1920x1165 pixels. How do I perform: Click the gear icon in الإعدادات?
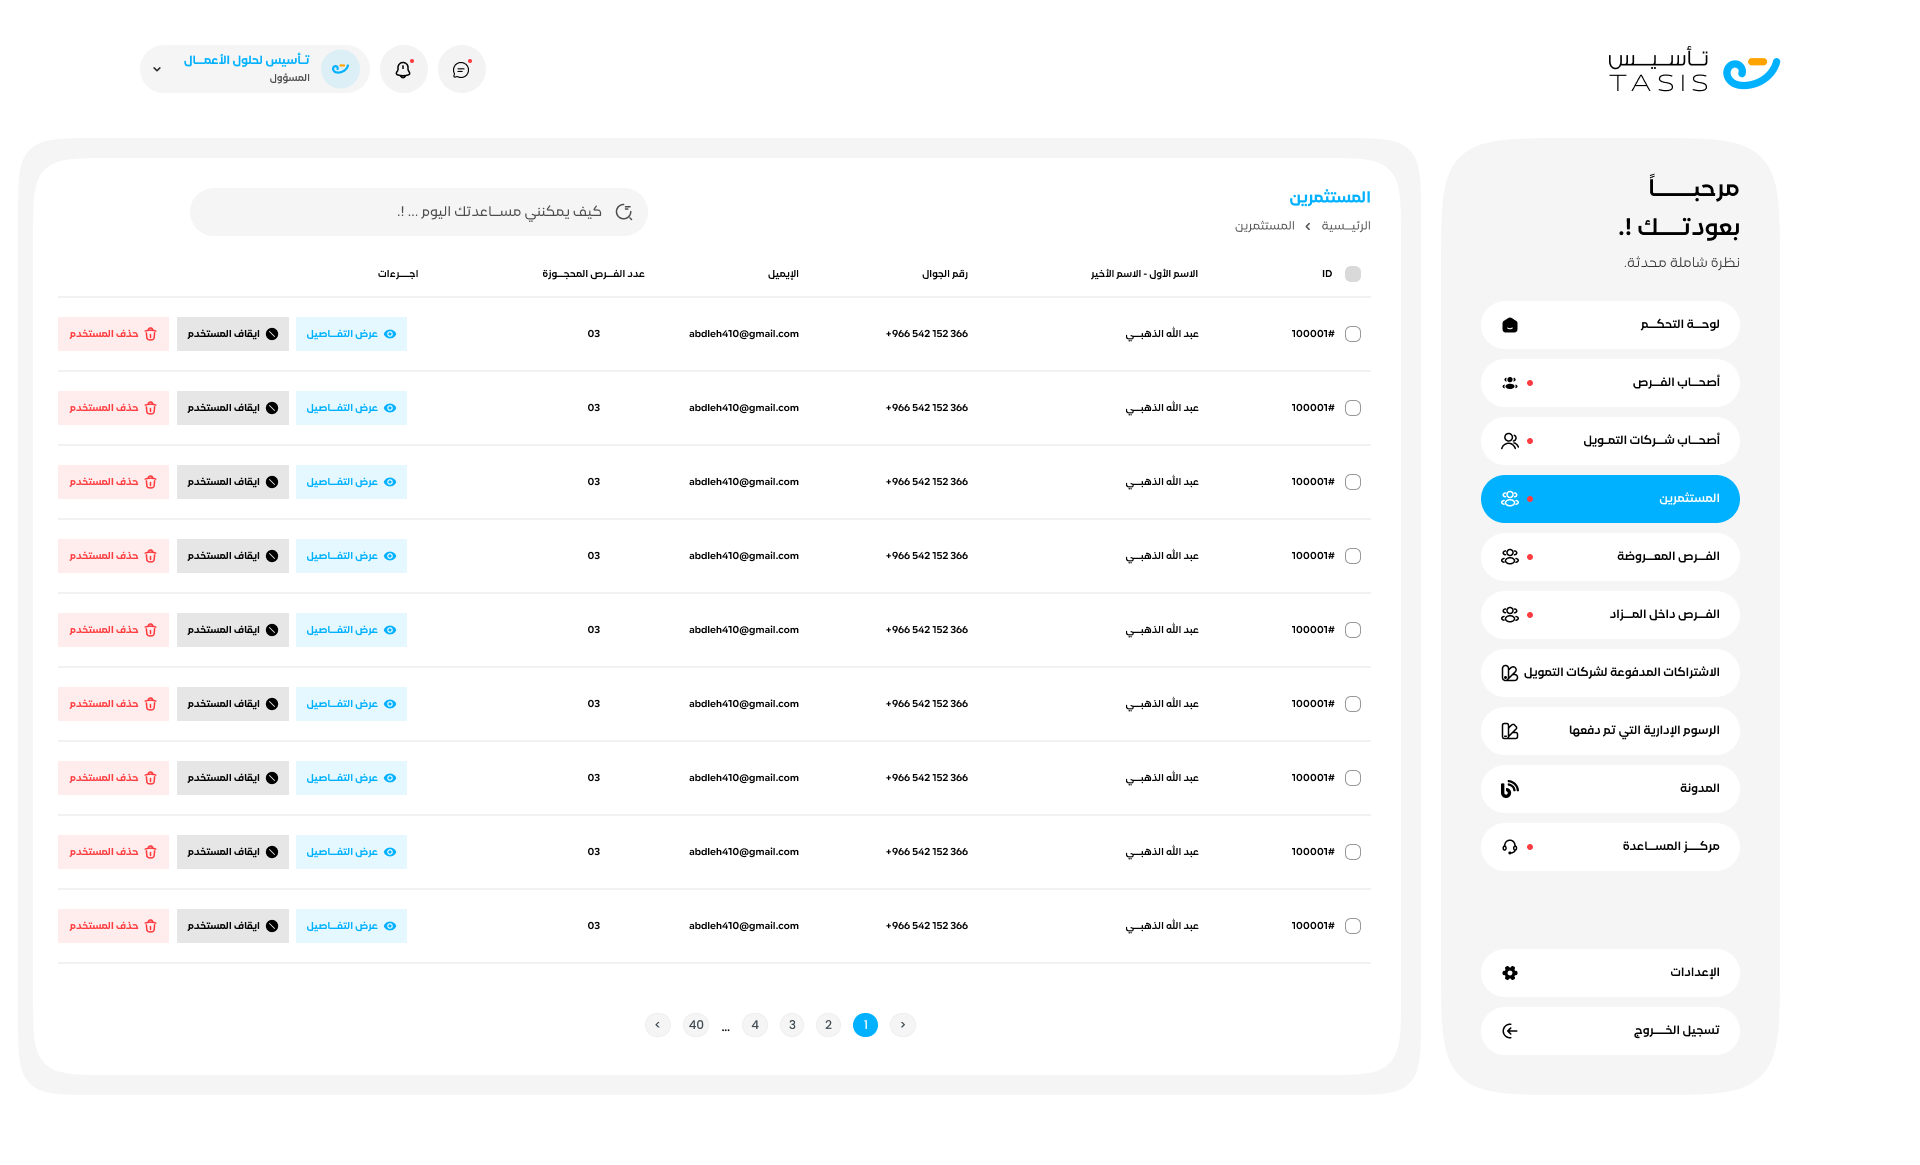[1510, 973]
